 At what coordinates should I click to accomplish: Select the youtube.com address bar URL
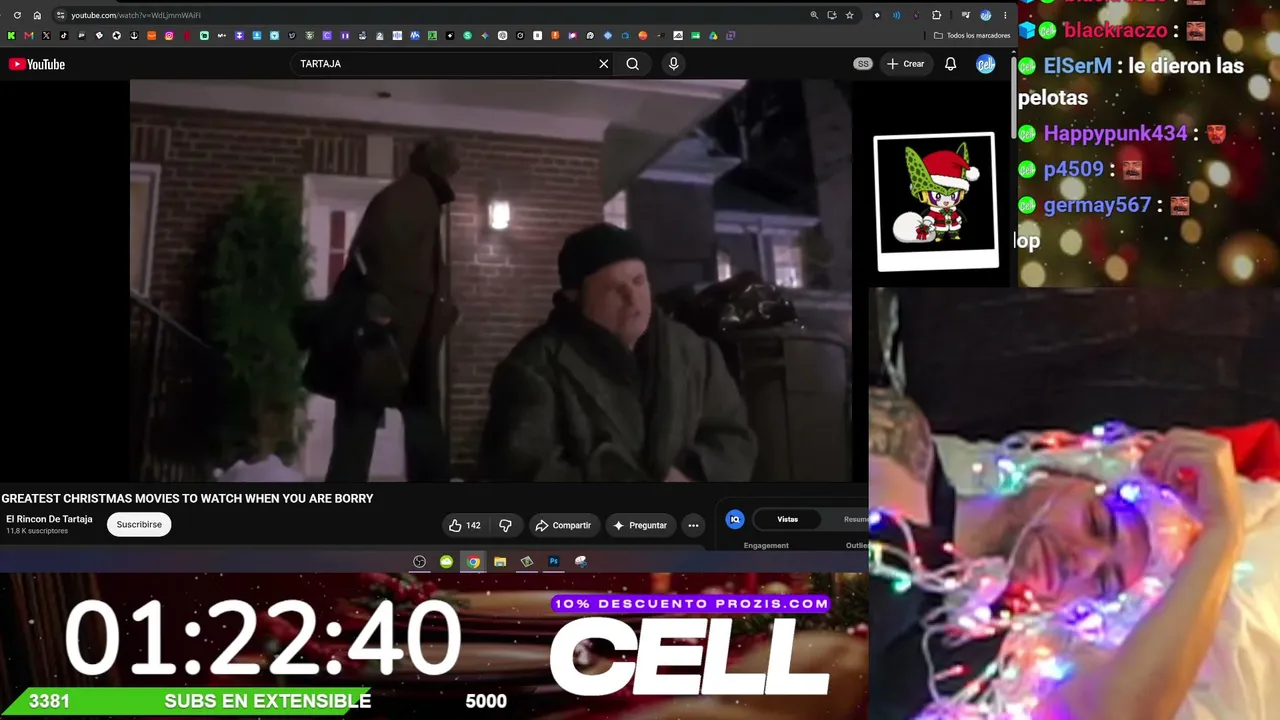(x=136, y=15)
